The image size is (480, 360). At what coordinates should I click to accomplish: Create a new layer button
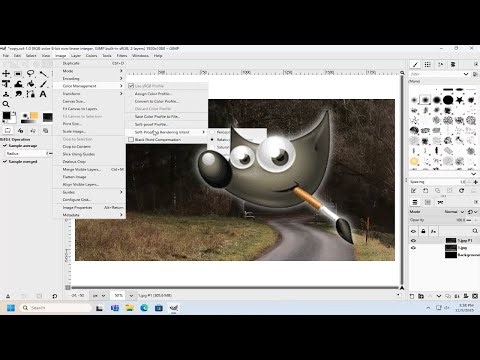(412, 296)
